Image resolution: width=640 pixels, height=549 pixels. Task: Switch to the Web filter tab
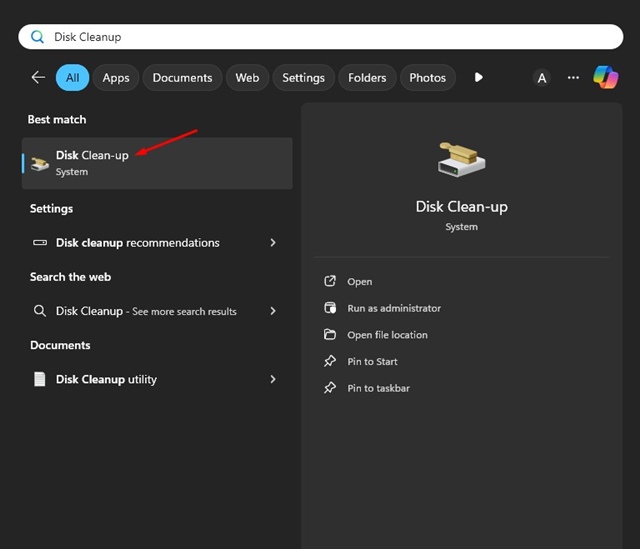point(247,78)
